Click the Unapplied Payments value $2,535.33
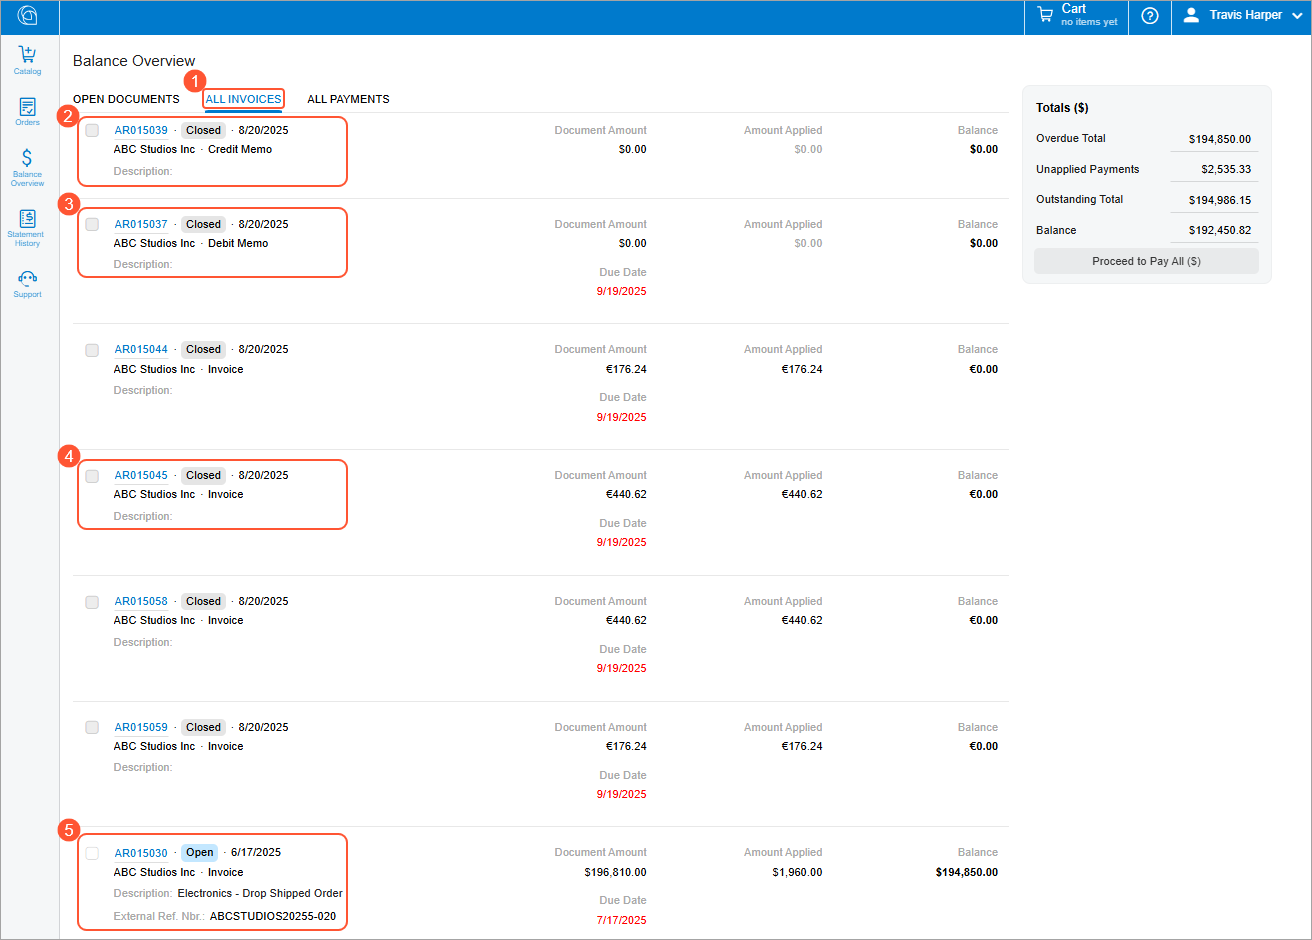The width and height of the screenshot is (1312, 940). [x=1226, y=170]
